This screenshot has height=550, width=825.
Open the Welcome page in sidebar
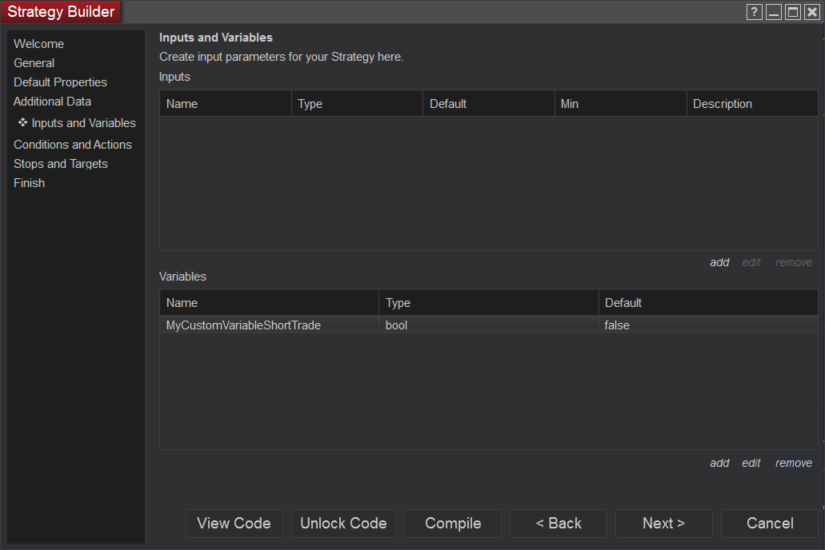(39, 44)
